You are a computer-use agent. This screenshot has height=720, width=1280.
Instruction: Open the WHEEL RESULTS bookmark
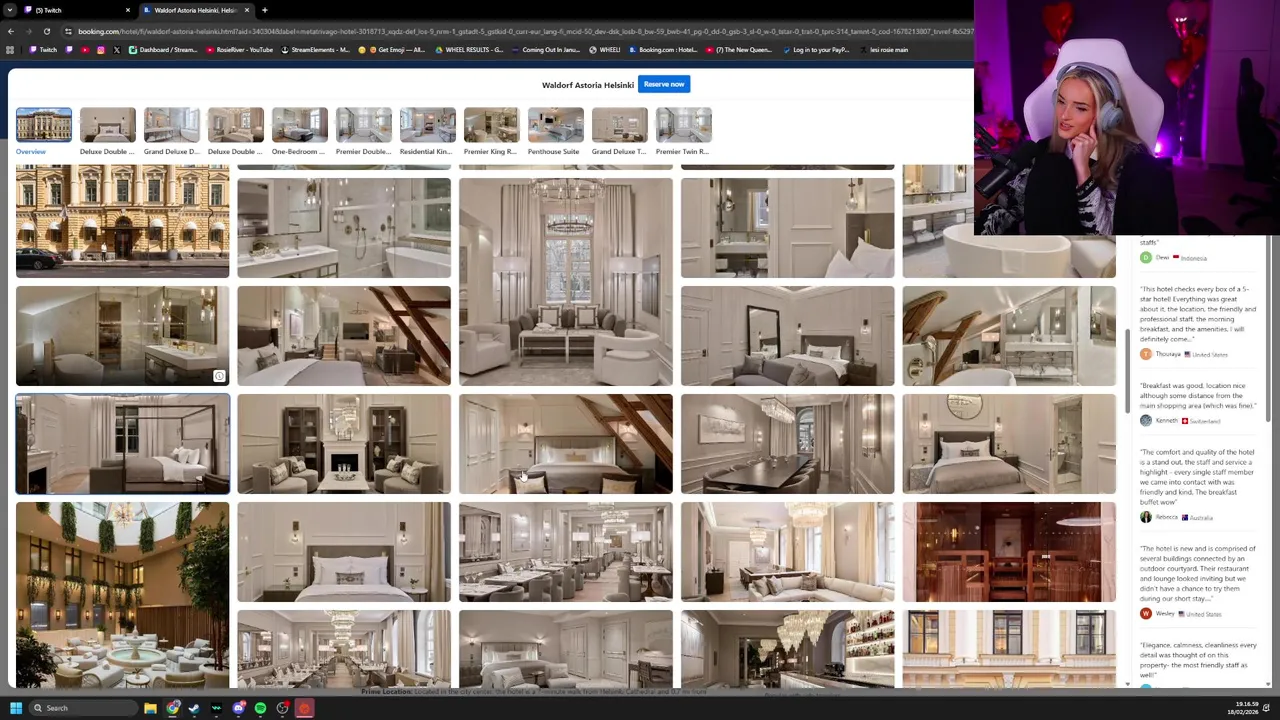coord(469,50)
